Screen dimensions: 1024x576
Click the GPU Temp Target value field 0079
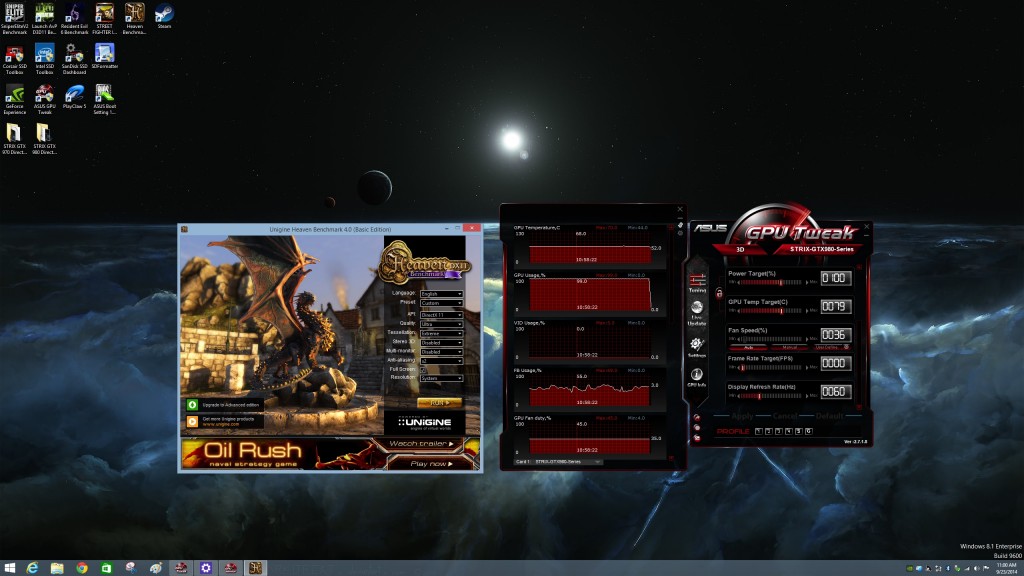[x=835, y=306]
